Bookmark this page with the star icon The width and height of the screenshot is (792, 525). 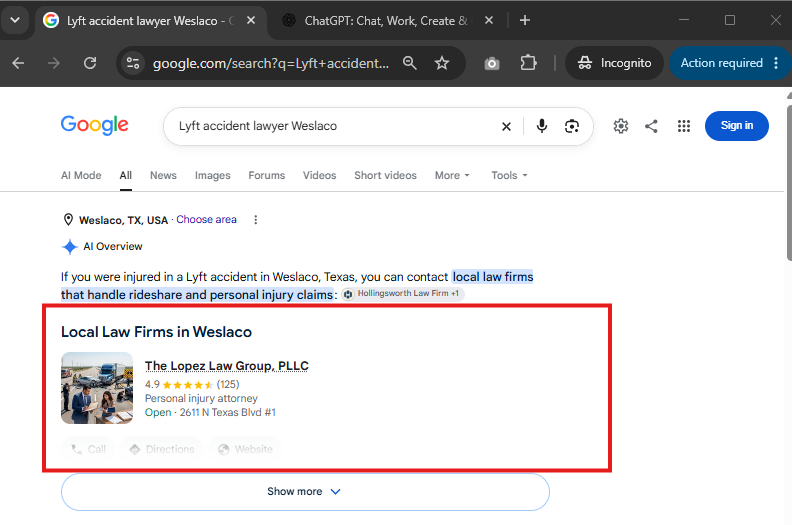click(x=442, y=63)
